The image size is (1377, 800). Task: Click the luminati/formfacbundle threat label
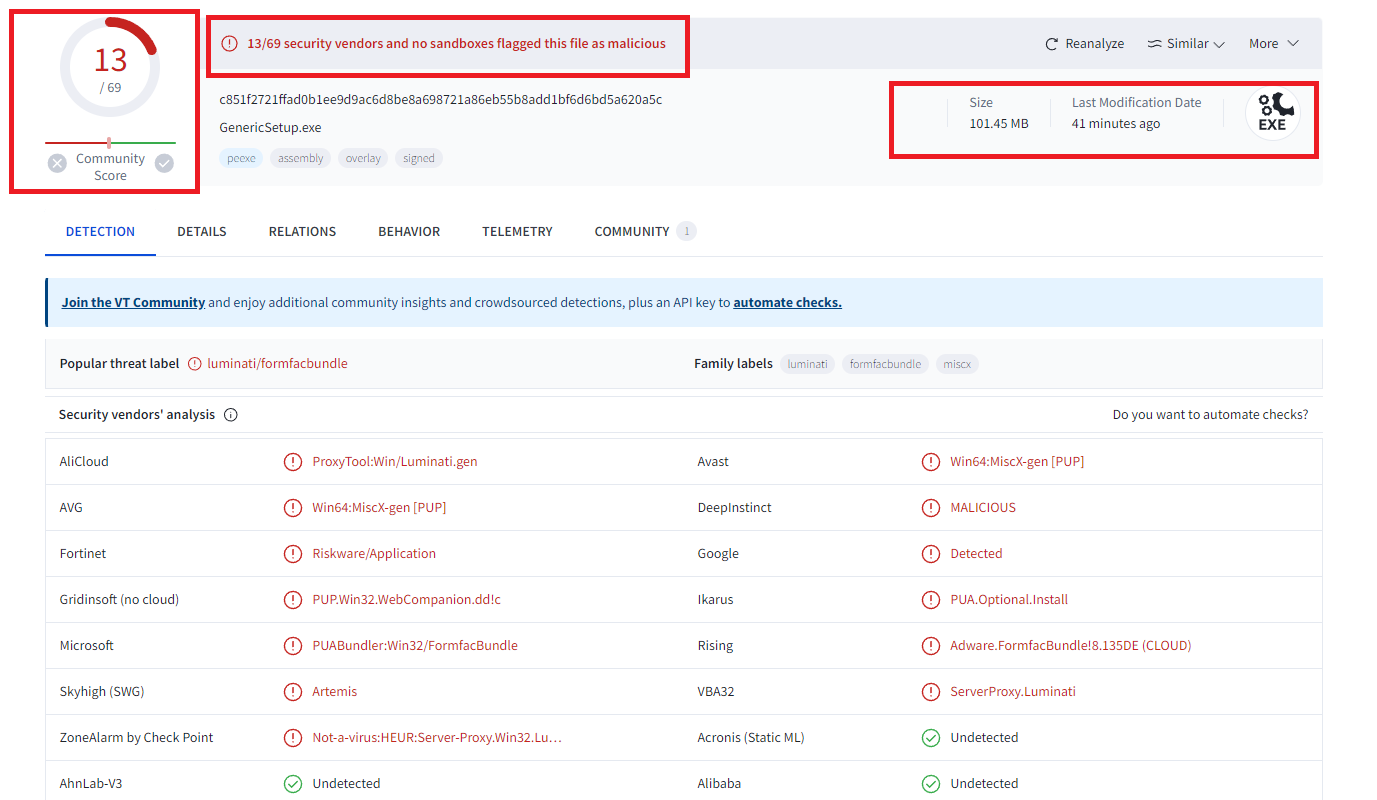coord(277,364)
